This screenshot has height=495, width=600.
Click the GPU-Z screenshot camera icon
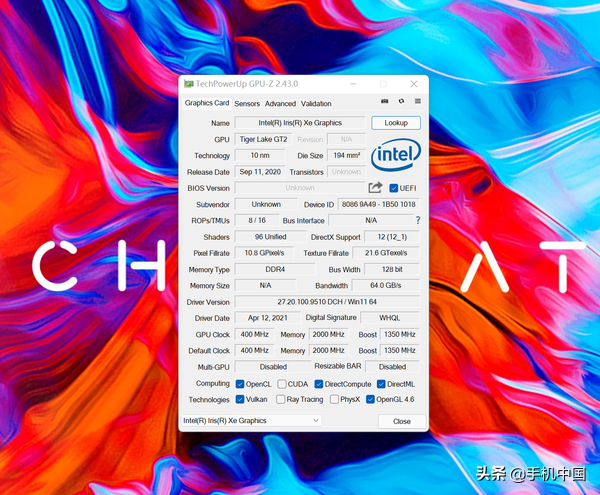click(385, 101)
